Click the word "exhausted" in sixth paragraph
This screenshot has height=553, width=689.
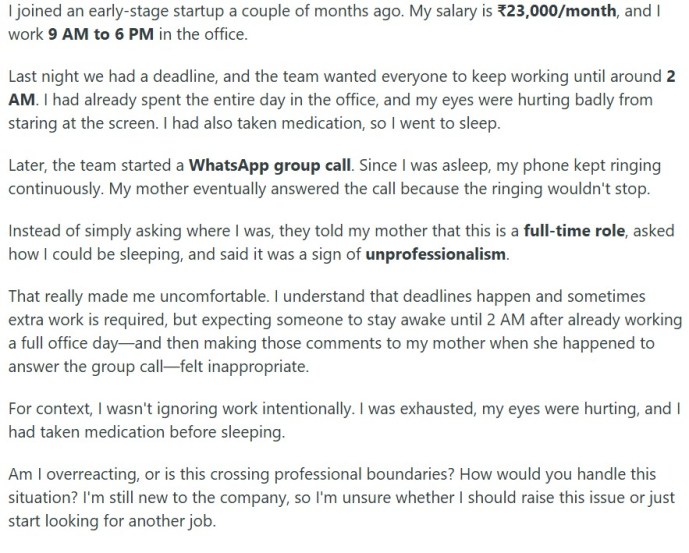pos(438,409)
